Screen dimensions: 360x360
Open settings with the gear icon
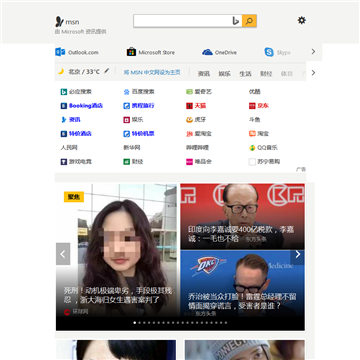[x=302, y=20]
